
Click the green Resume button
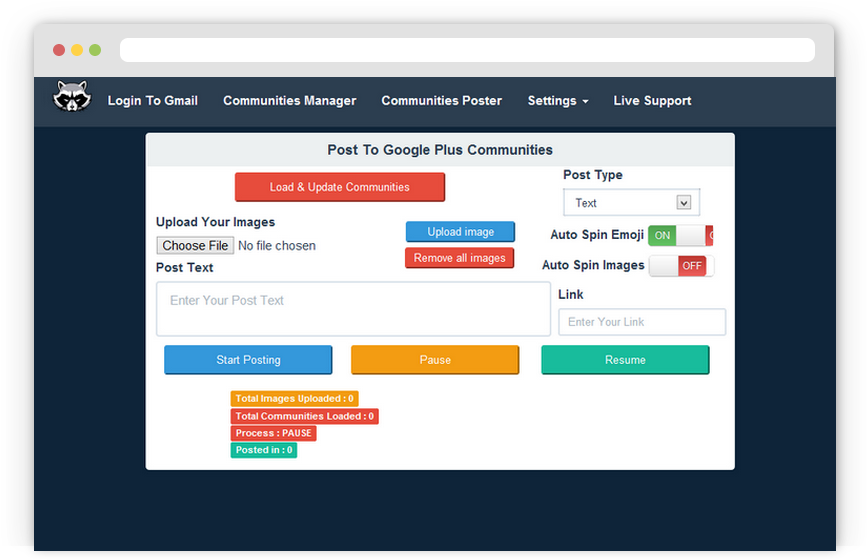coord(625,360)
